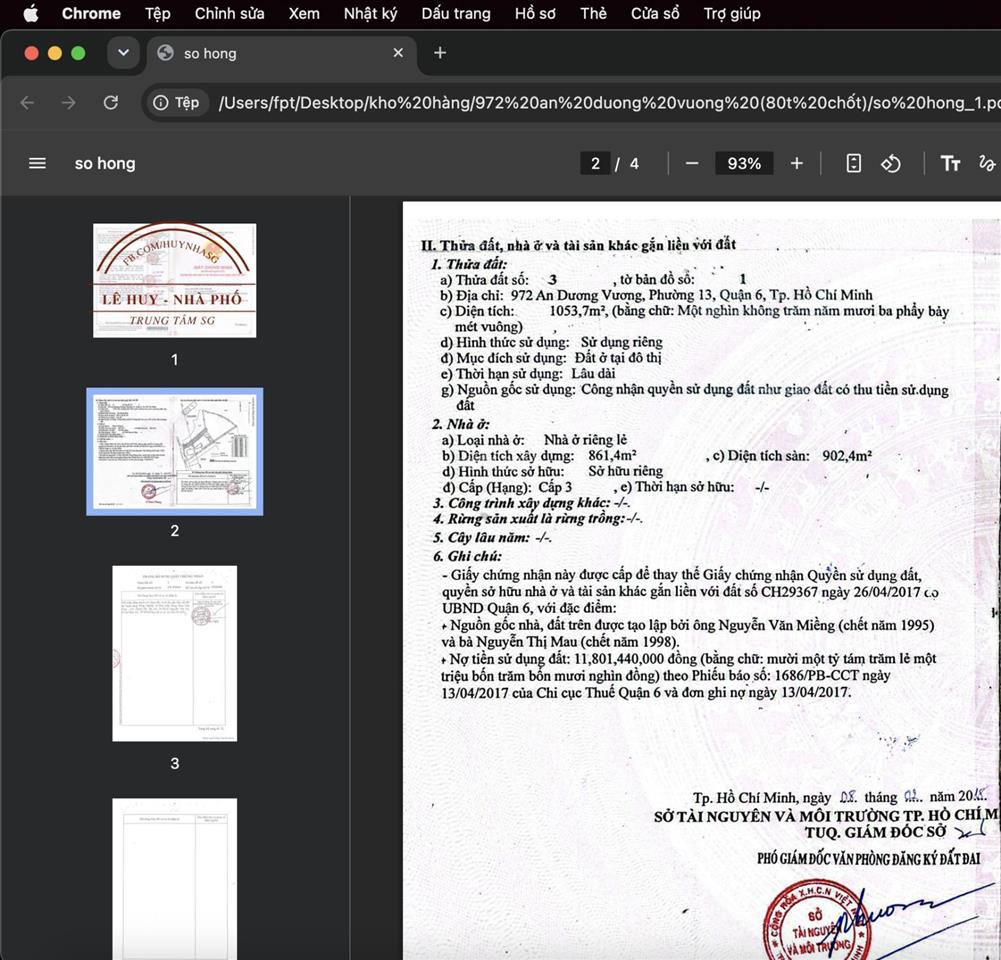The height and width of the screenshot is (960, 1001).
Task: Open the Hồ sơ menu
Action: pos(535,13)
